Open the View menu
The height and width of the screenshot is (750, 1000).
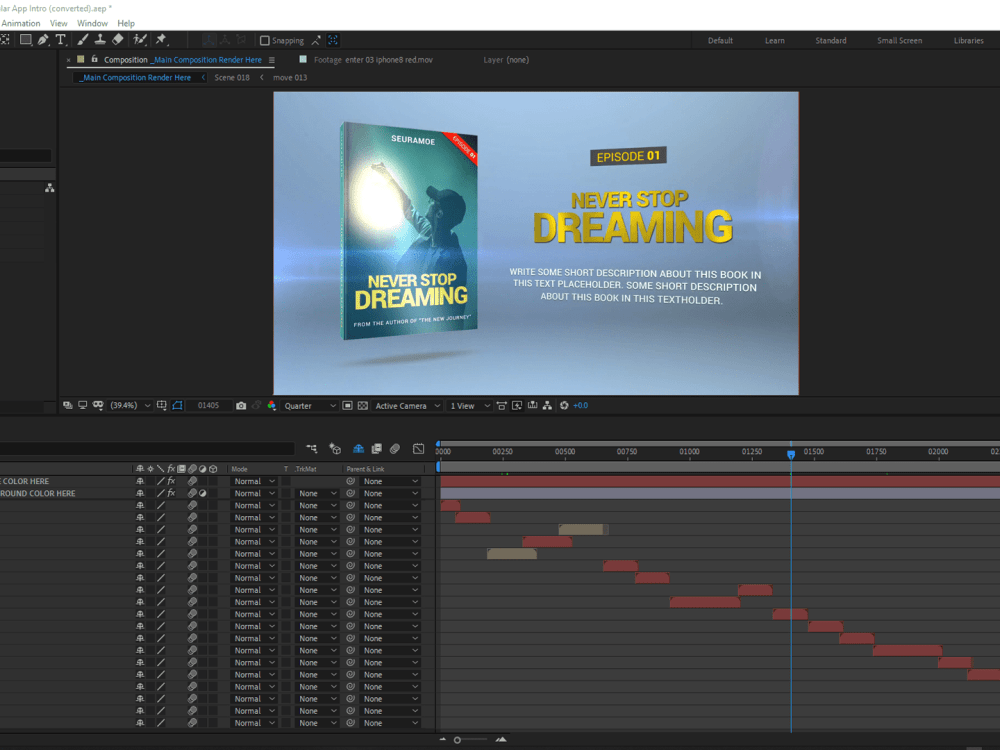pos(59,23)
